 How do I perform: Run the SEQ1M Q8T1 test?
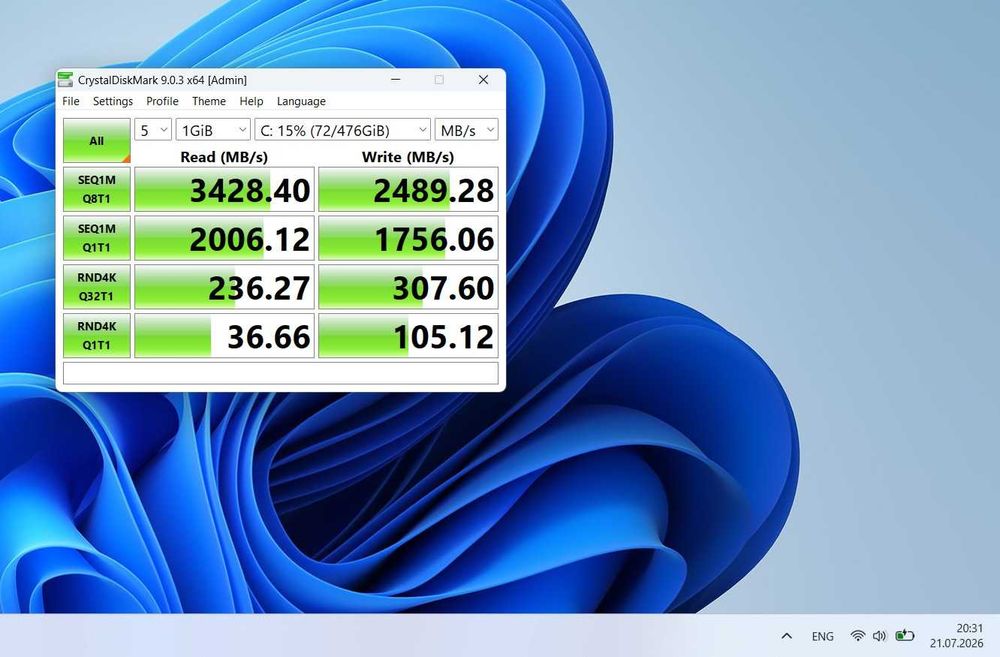point(97,189)
